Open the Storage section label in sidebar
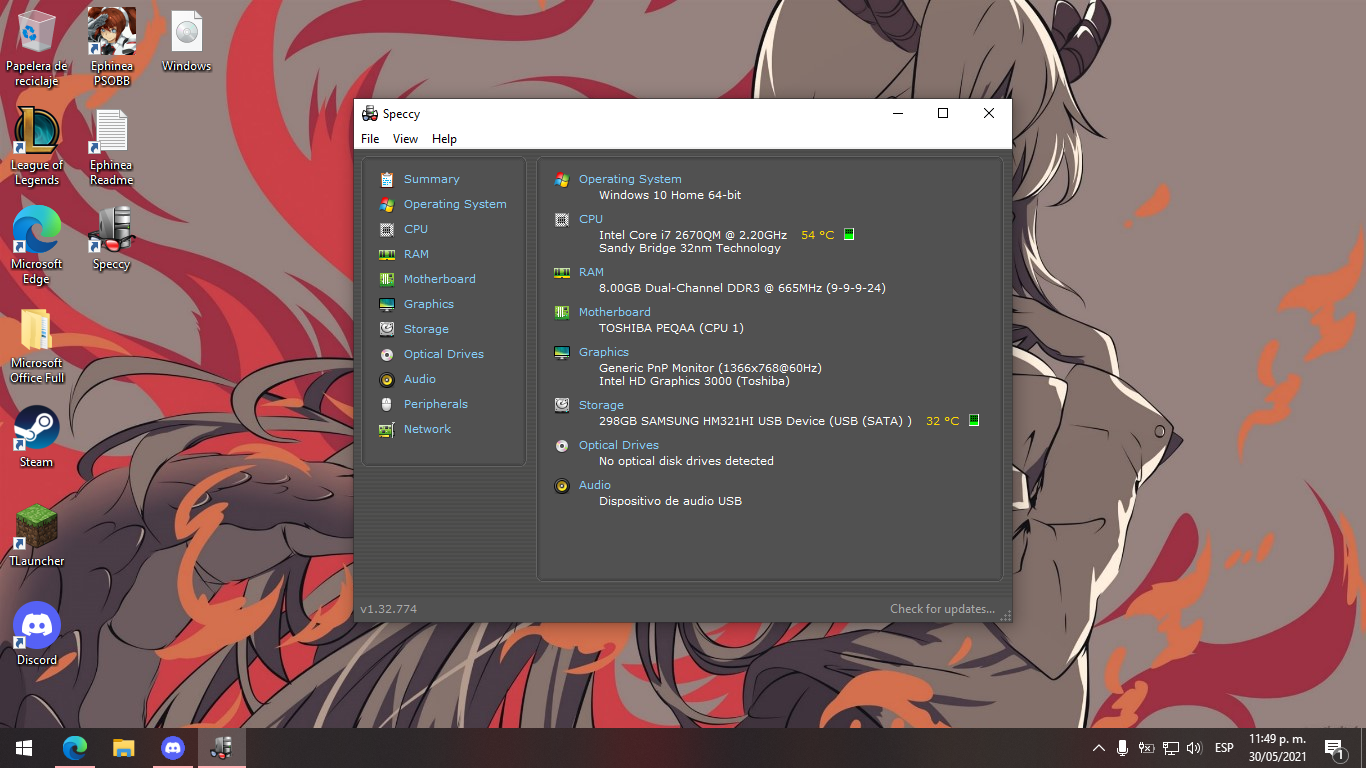Screen dimensions: 1366x768 click(426, 329)
